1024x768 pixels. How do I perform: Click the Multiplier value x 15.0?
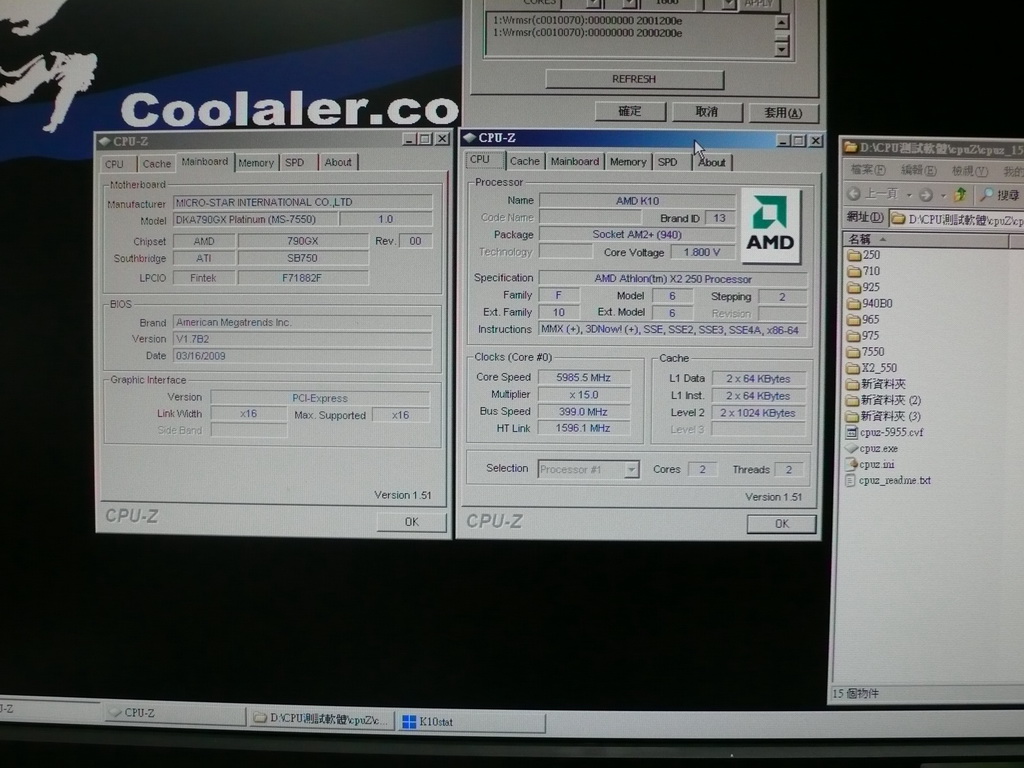click(x=583, y=394)
